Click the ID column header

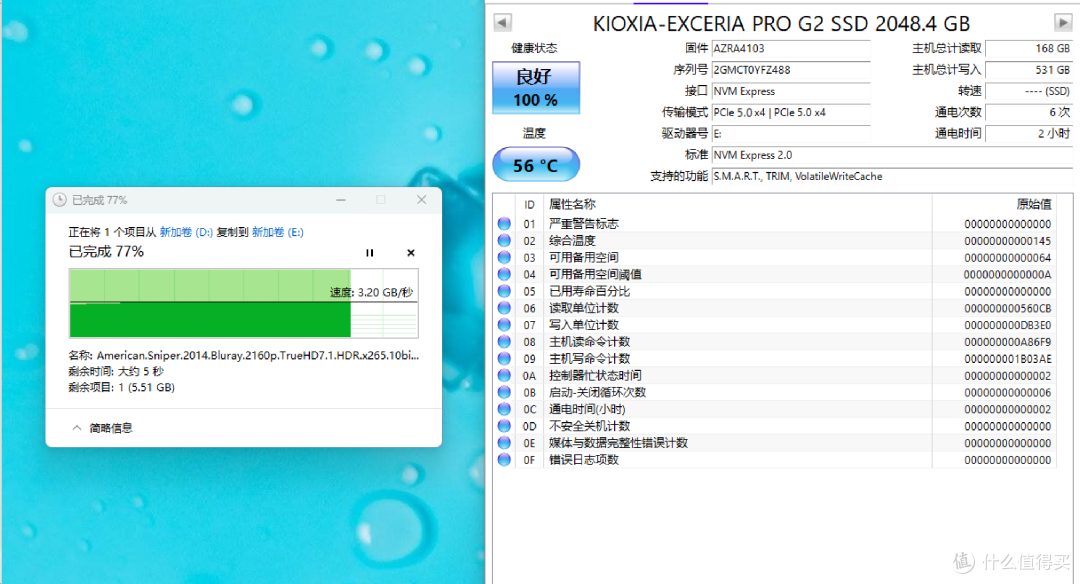pyautogui.click(x=529, y=205)
